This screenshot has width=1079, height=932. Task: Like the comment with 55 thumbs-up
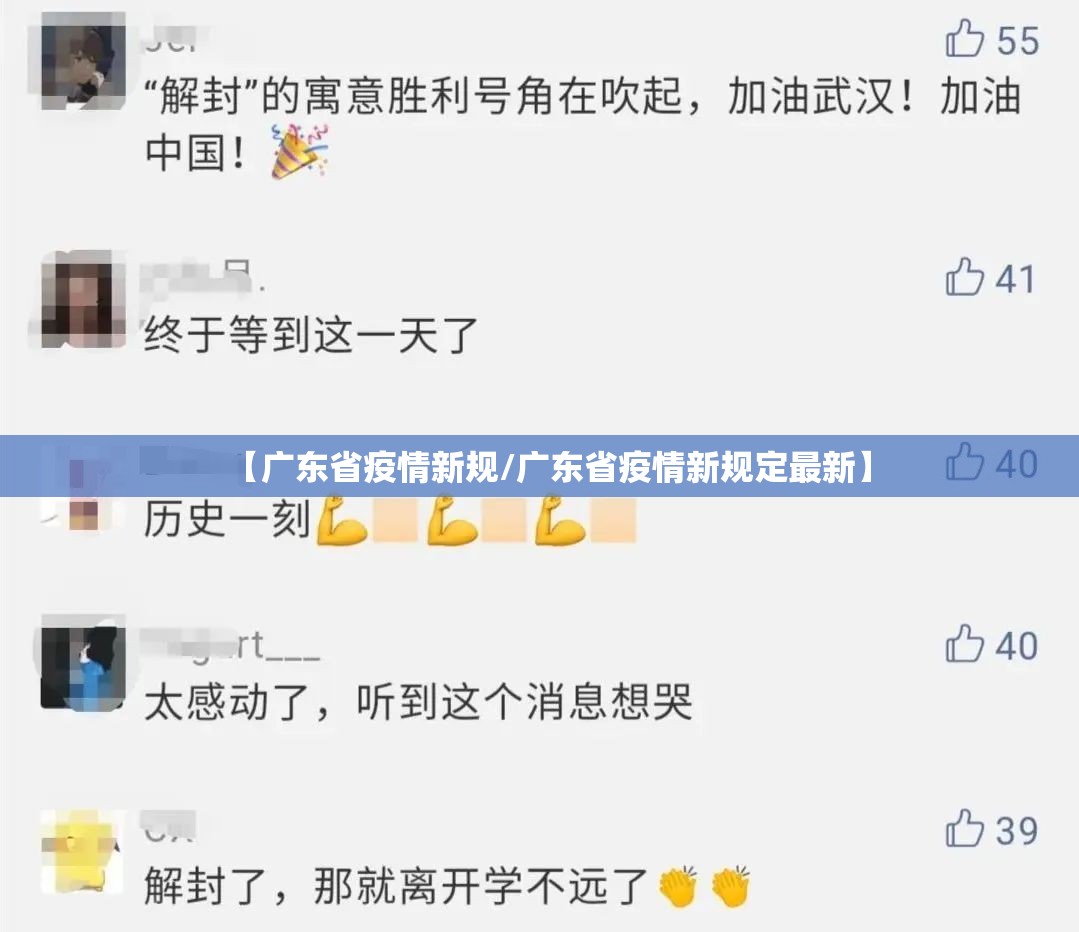click(965, 39)
